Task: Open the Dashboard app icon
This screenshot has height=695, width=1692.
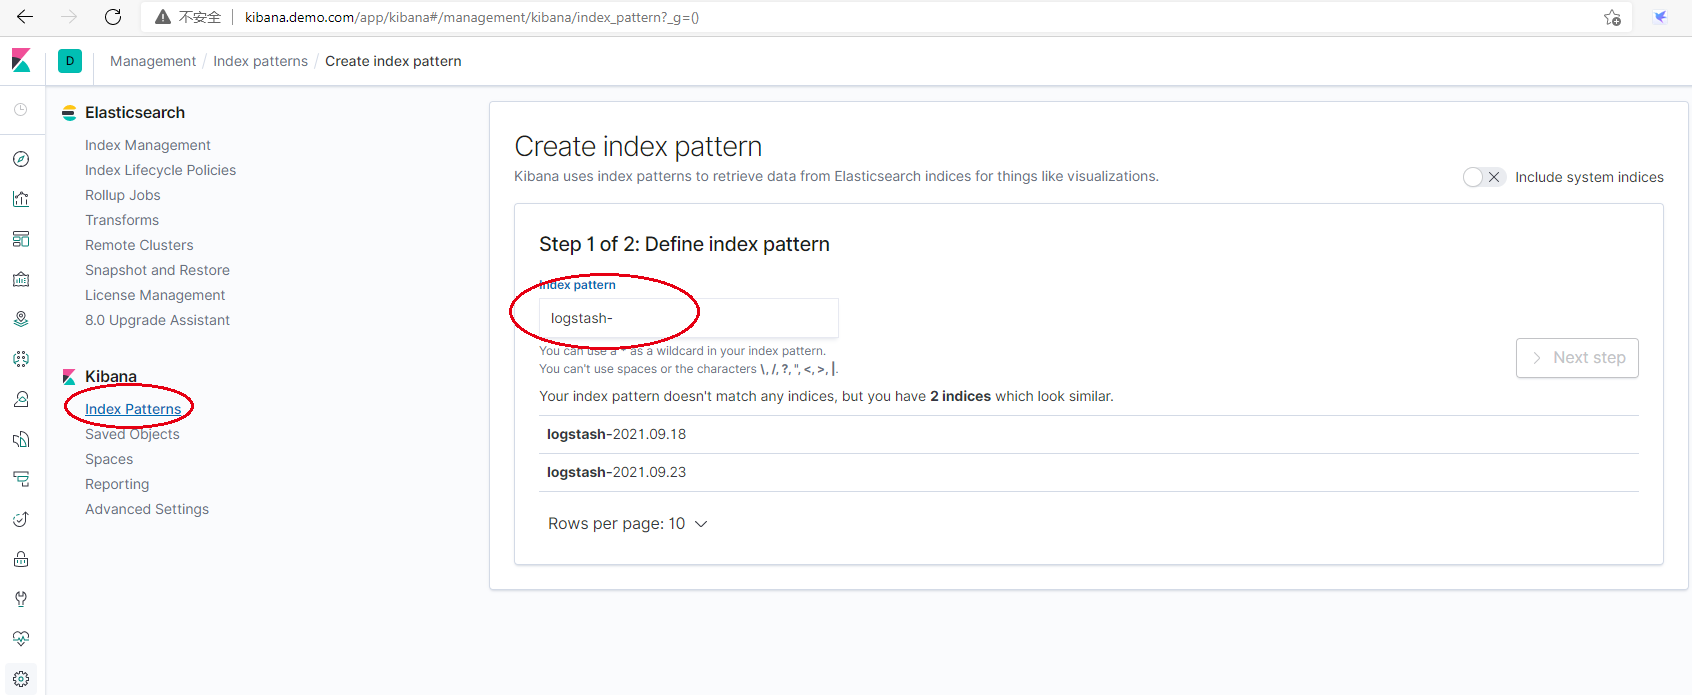Action: 21,239
